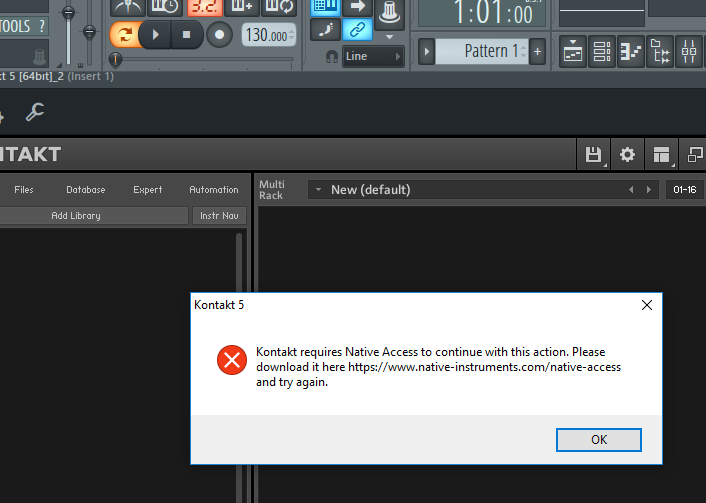Open Kontakt options gear icon
This screenshot has width=706, height=503.
[627, 154]
